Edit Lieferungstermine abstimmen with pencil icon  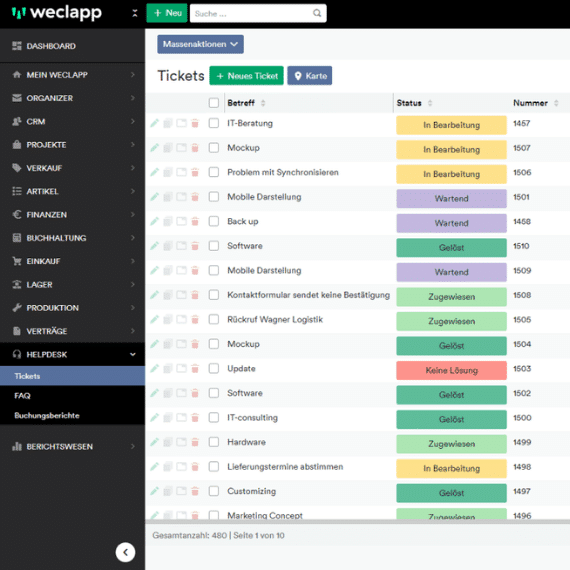click(x=154, y=467)
